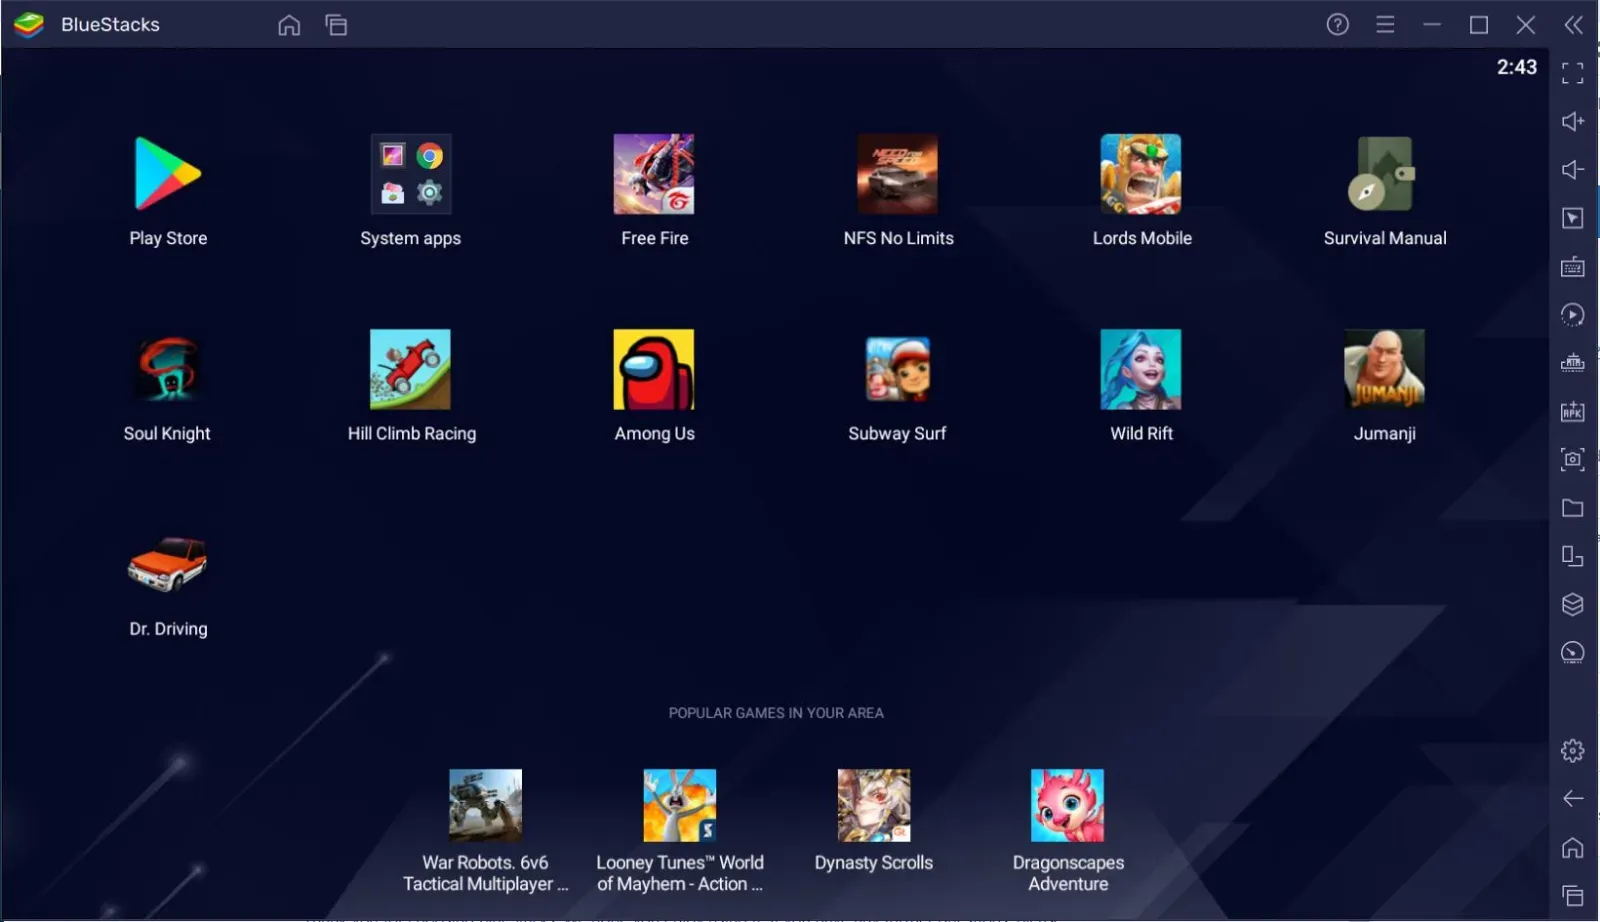Viewport: 1600px width, 922px height.
Task: Launch the Free Fire game
Action: [x=654, y=174]
